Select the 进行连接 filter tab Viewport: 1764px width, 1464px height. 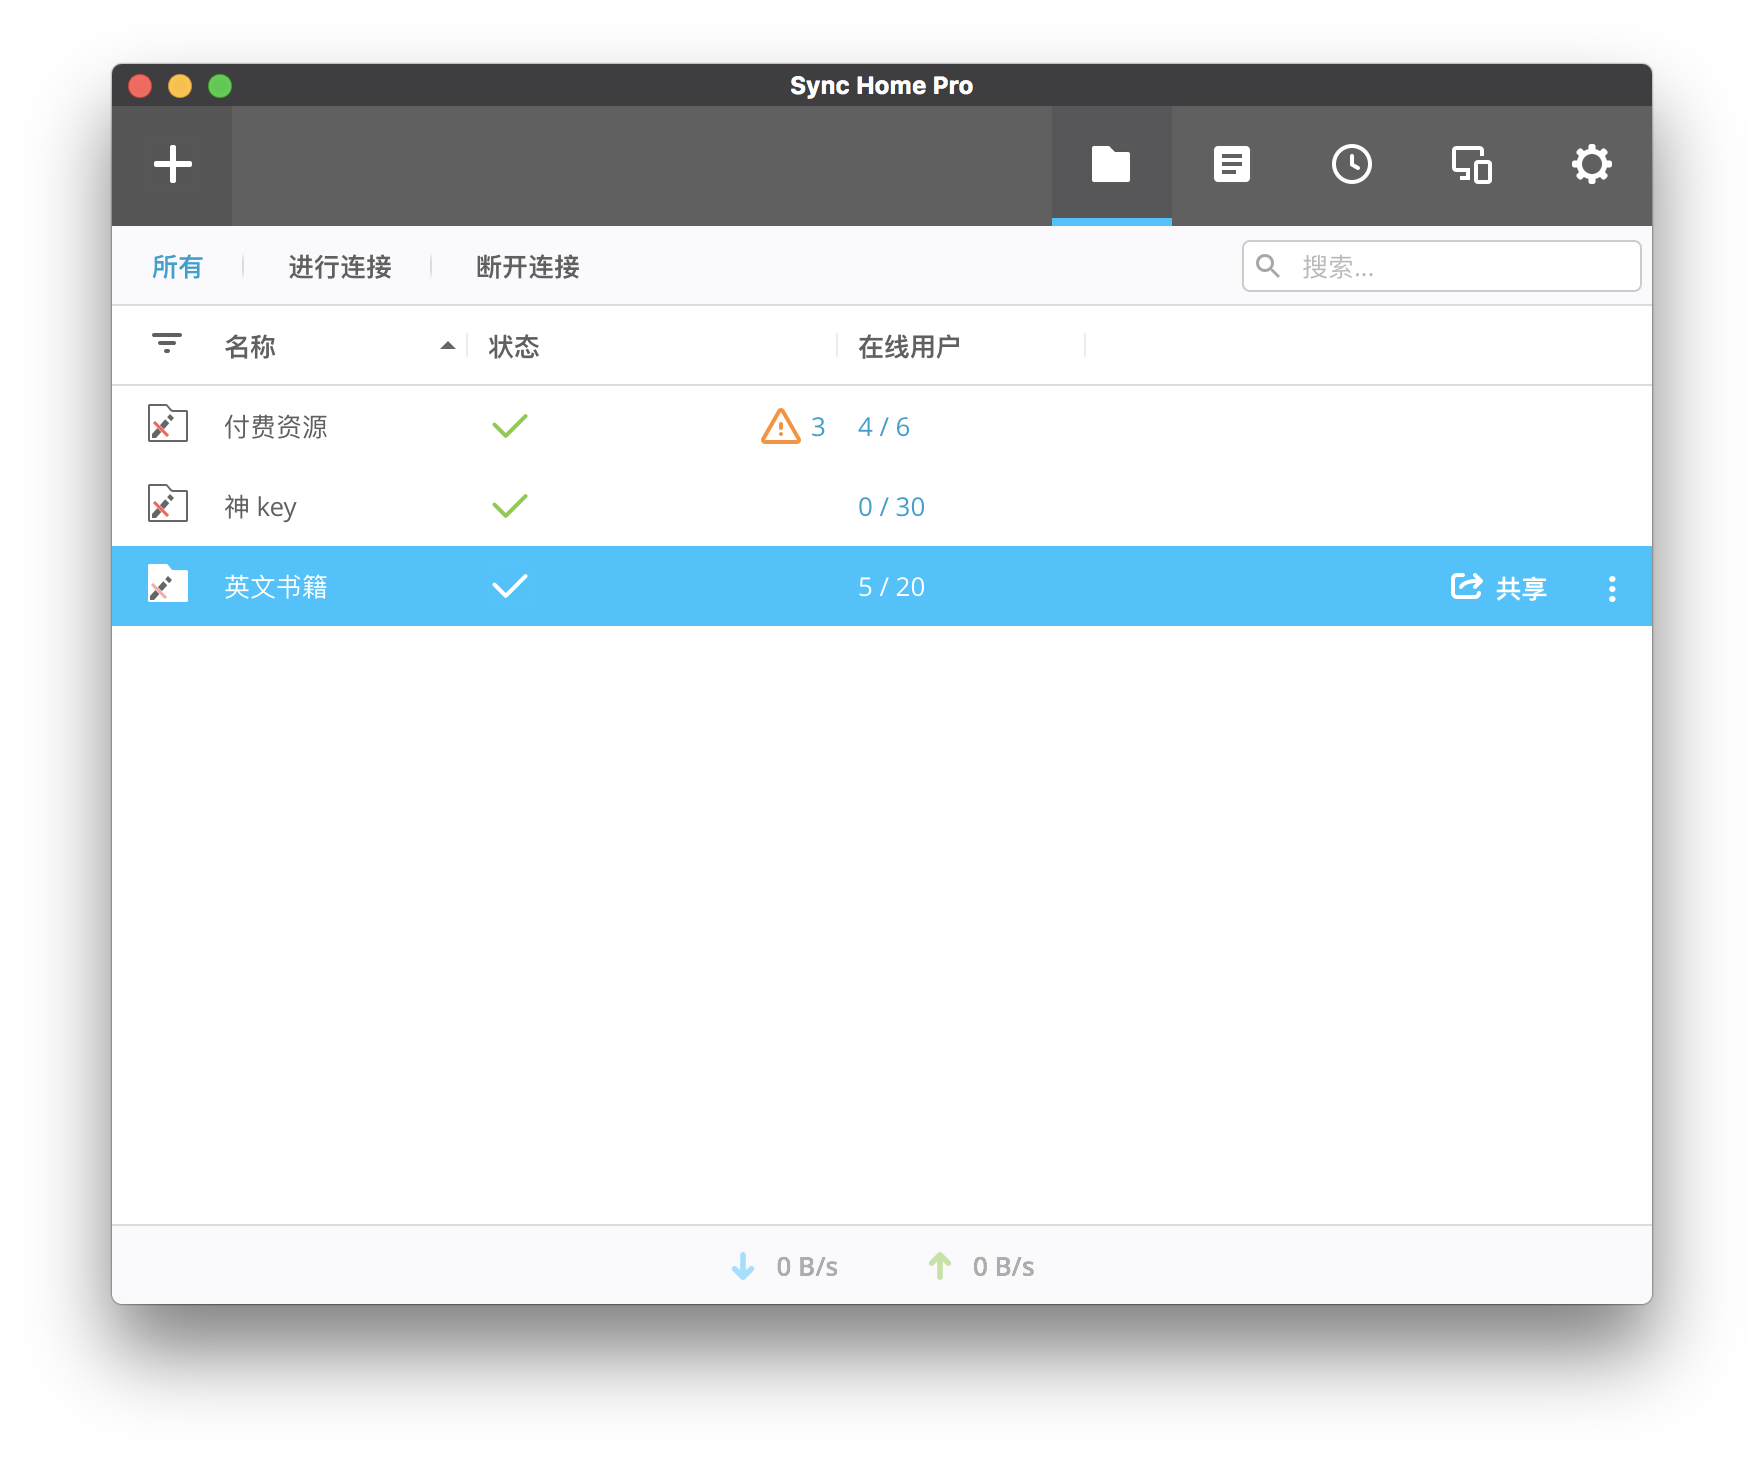340,267
